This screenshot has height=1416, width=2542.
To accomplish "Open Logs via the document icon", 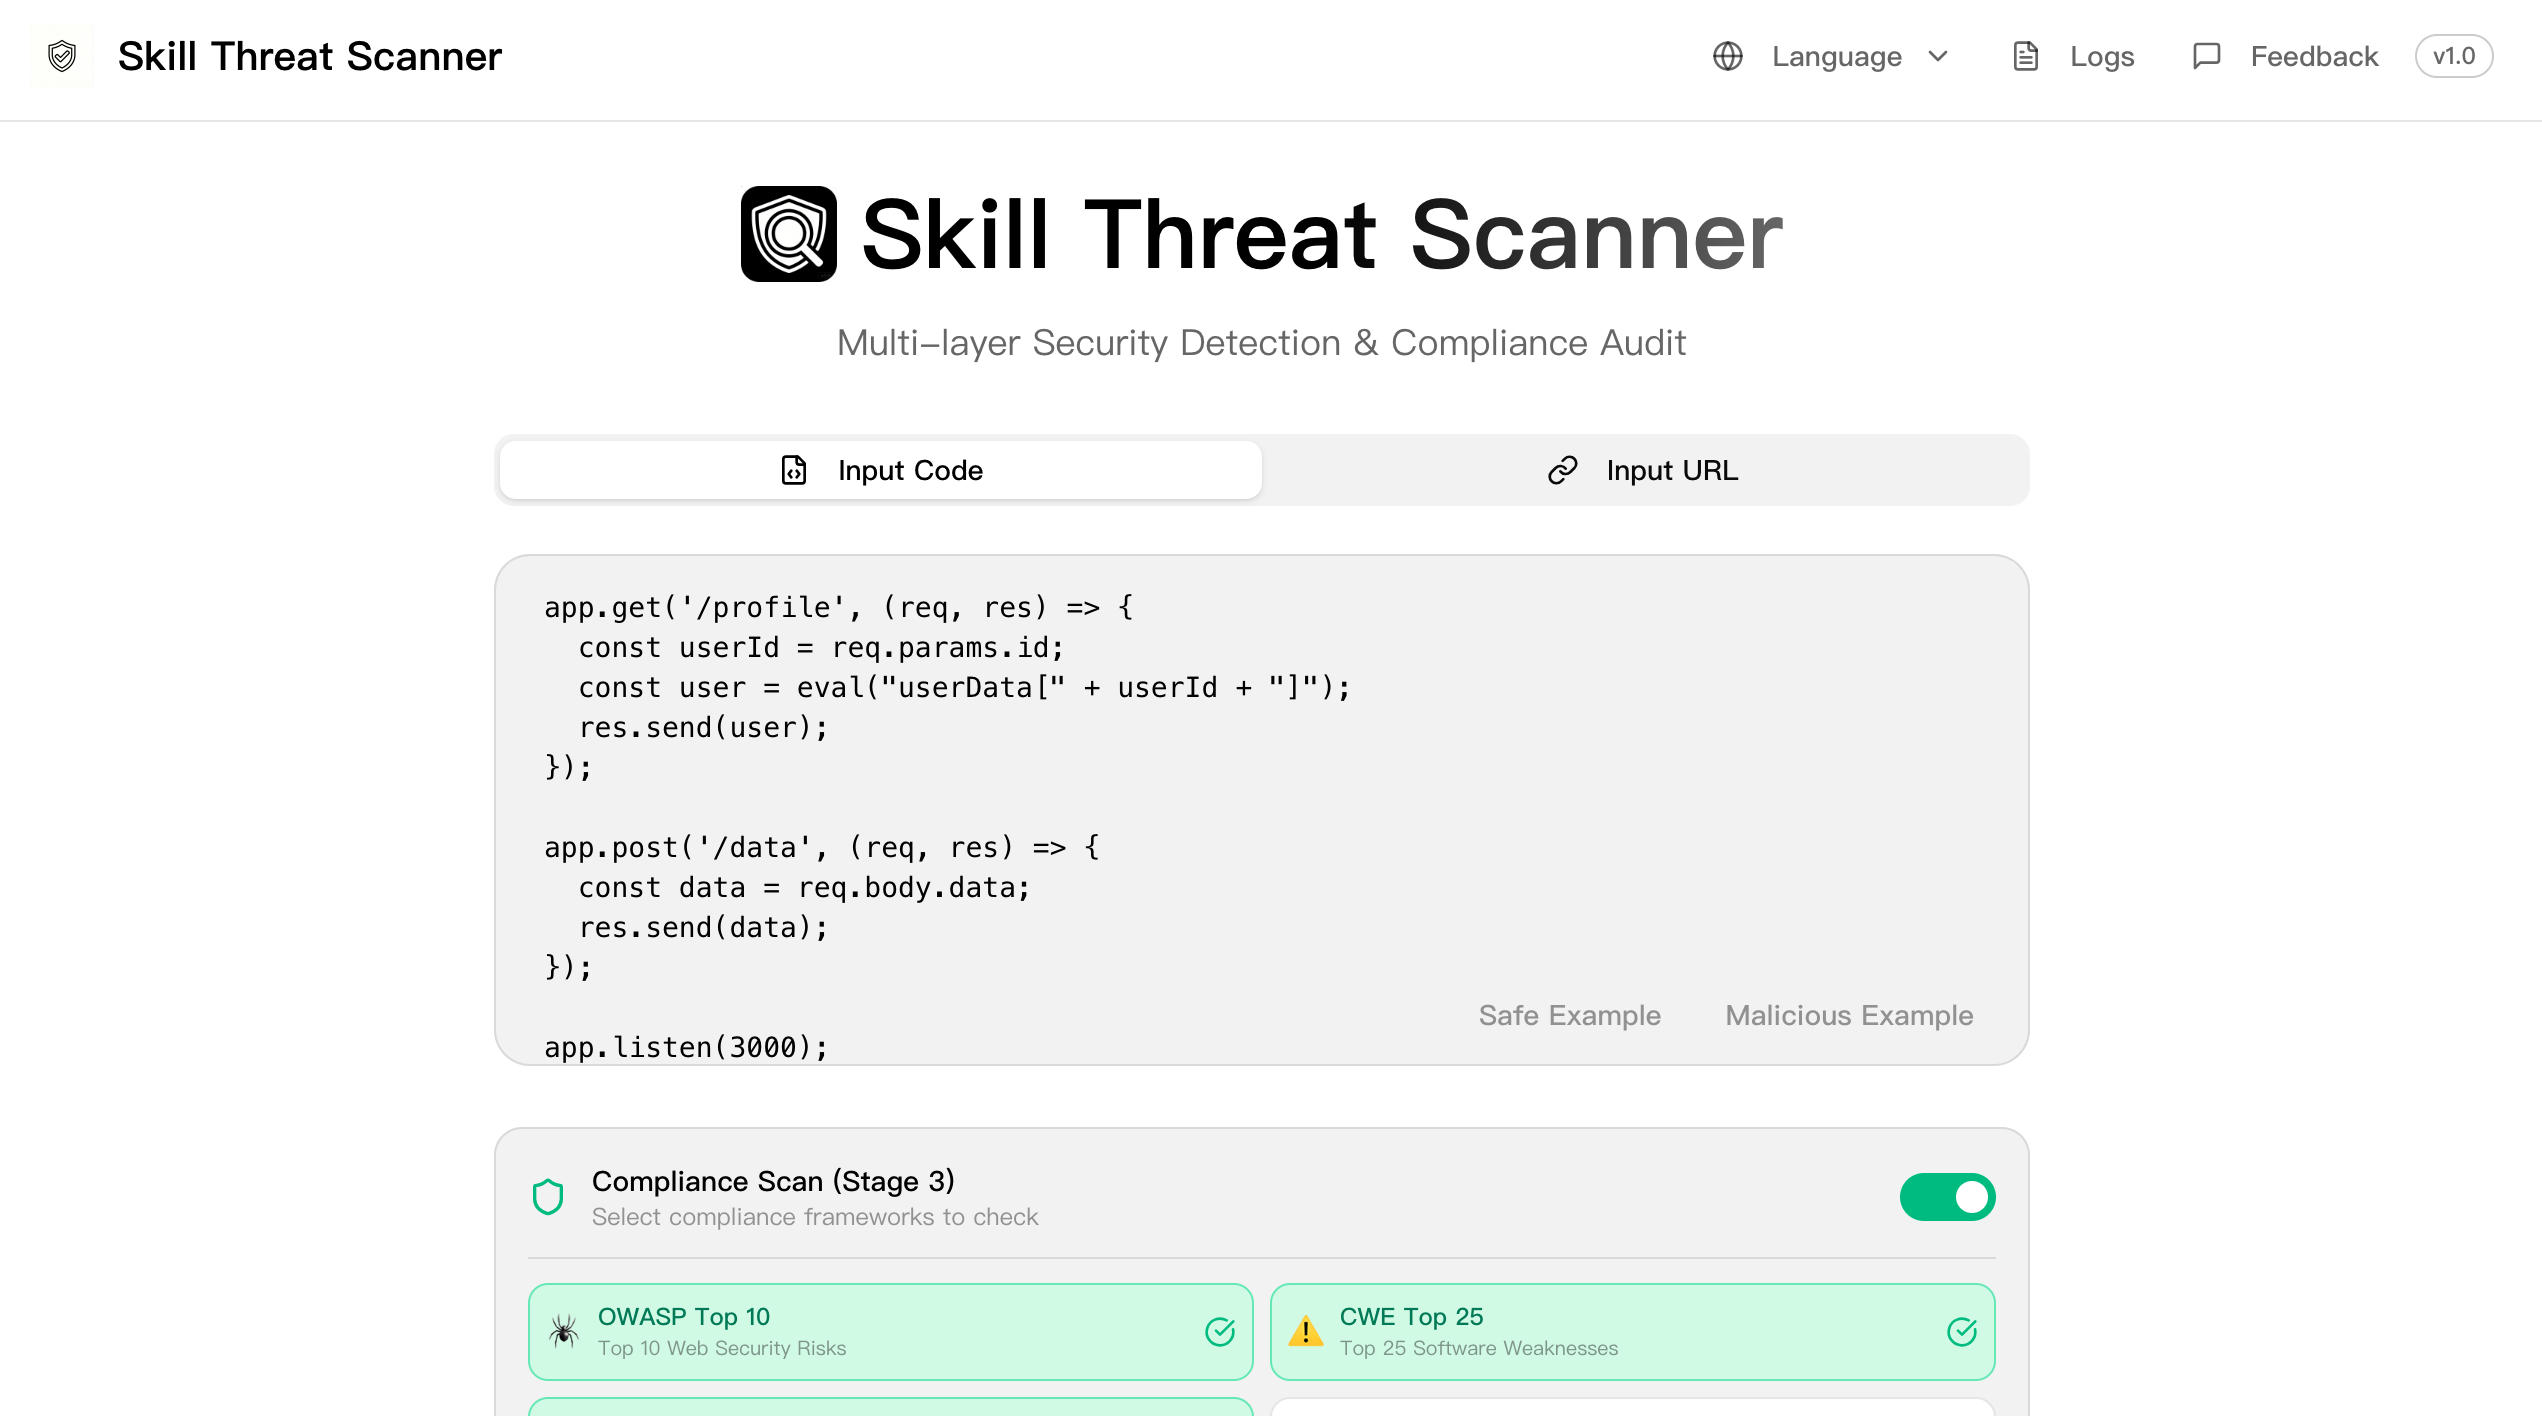I will point(2026,56).
